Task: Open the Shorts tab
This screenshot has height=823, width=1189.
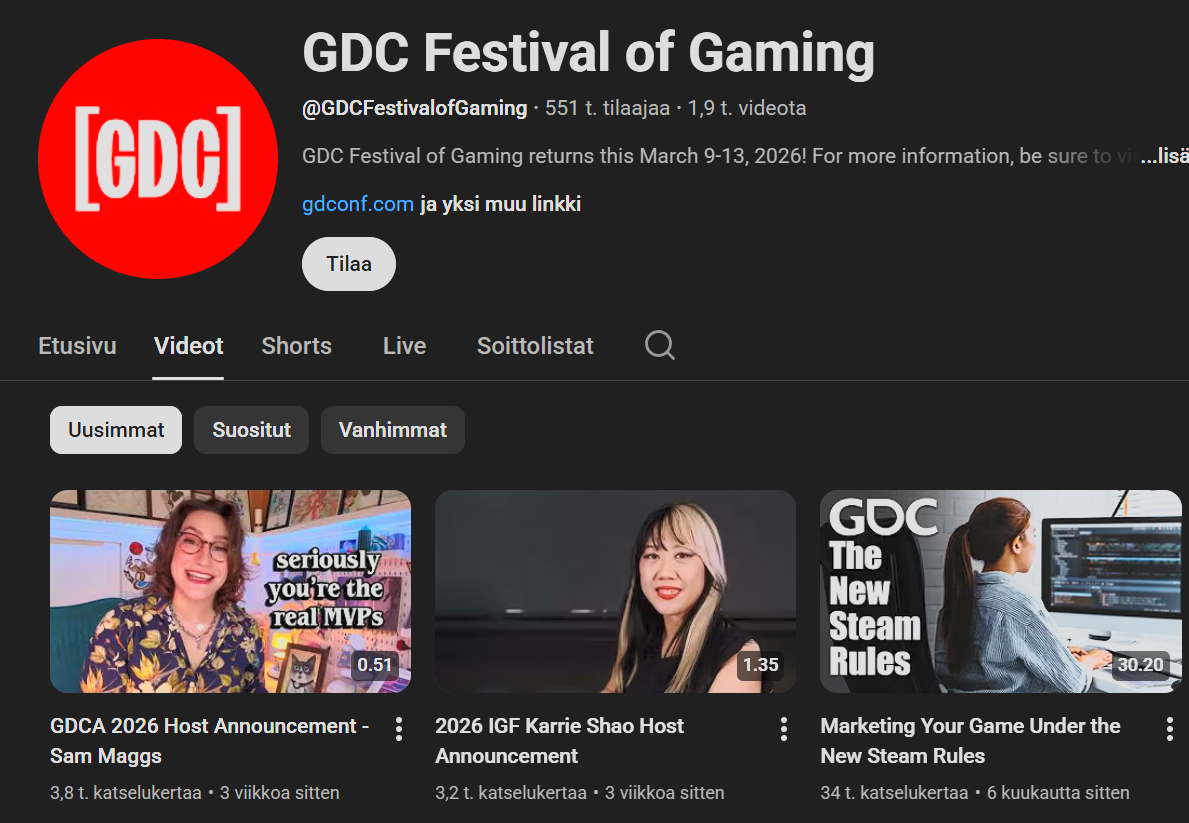Action: click(296, 346)
